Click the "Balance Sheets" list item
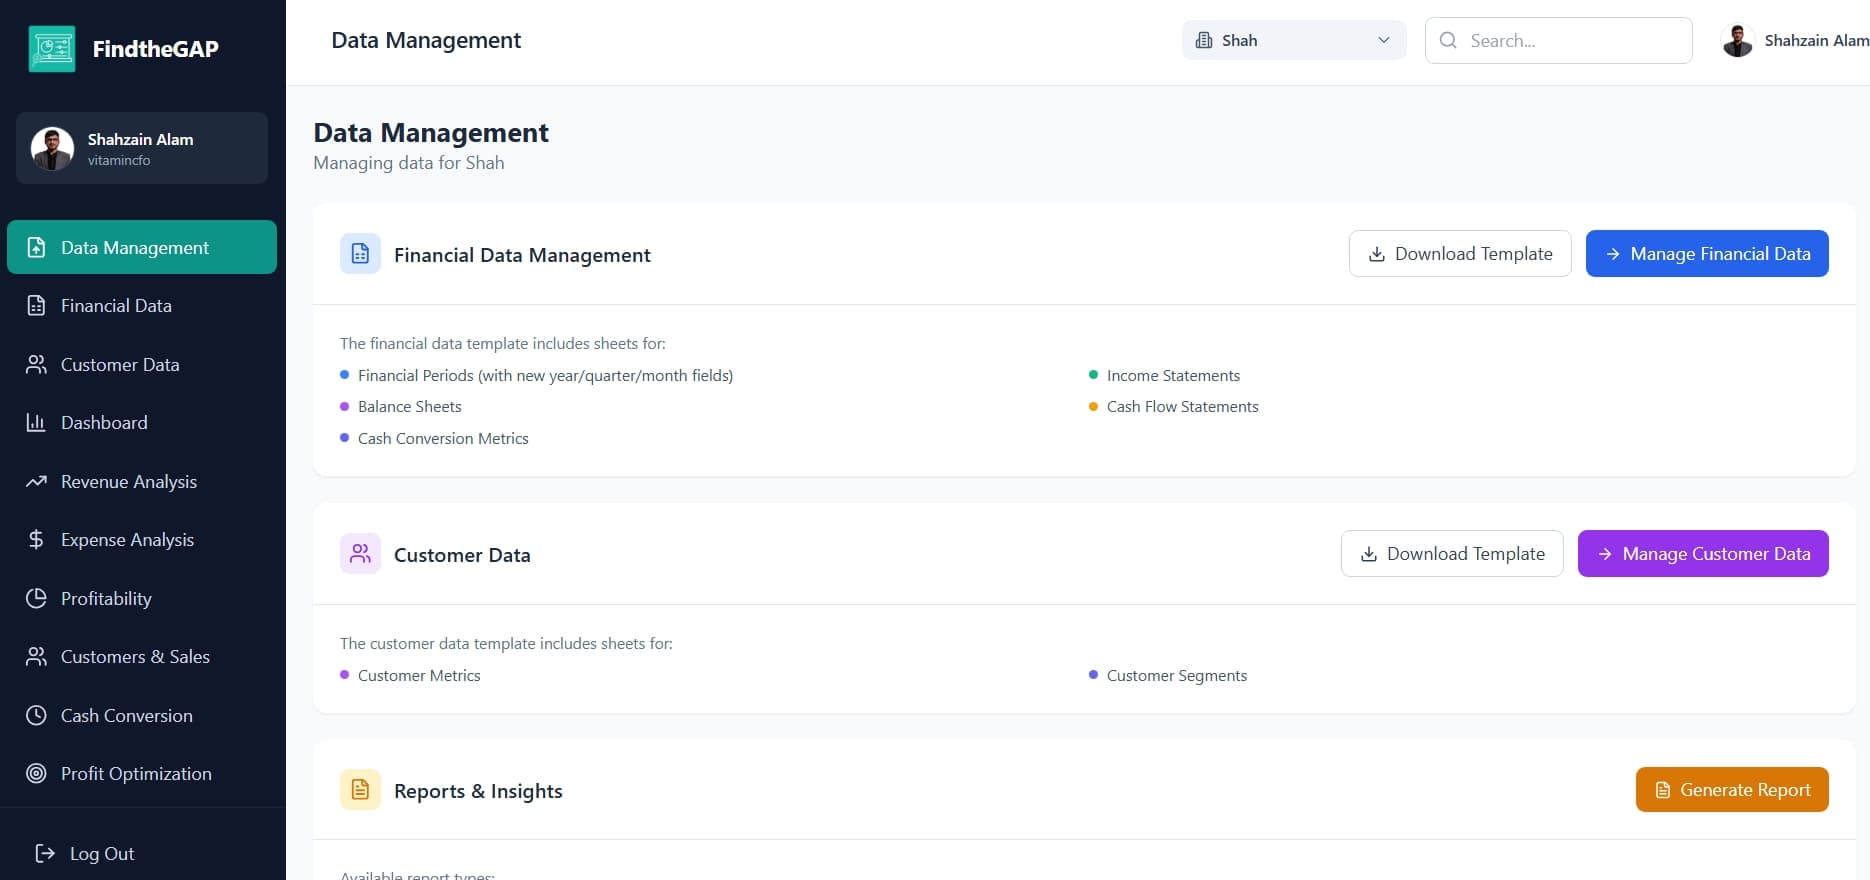The height and width of the screenshot is (880, 1870). (x=410, y=407)
